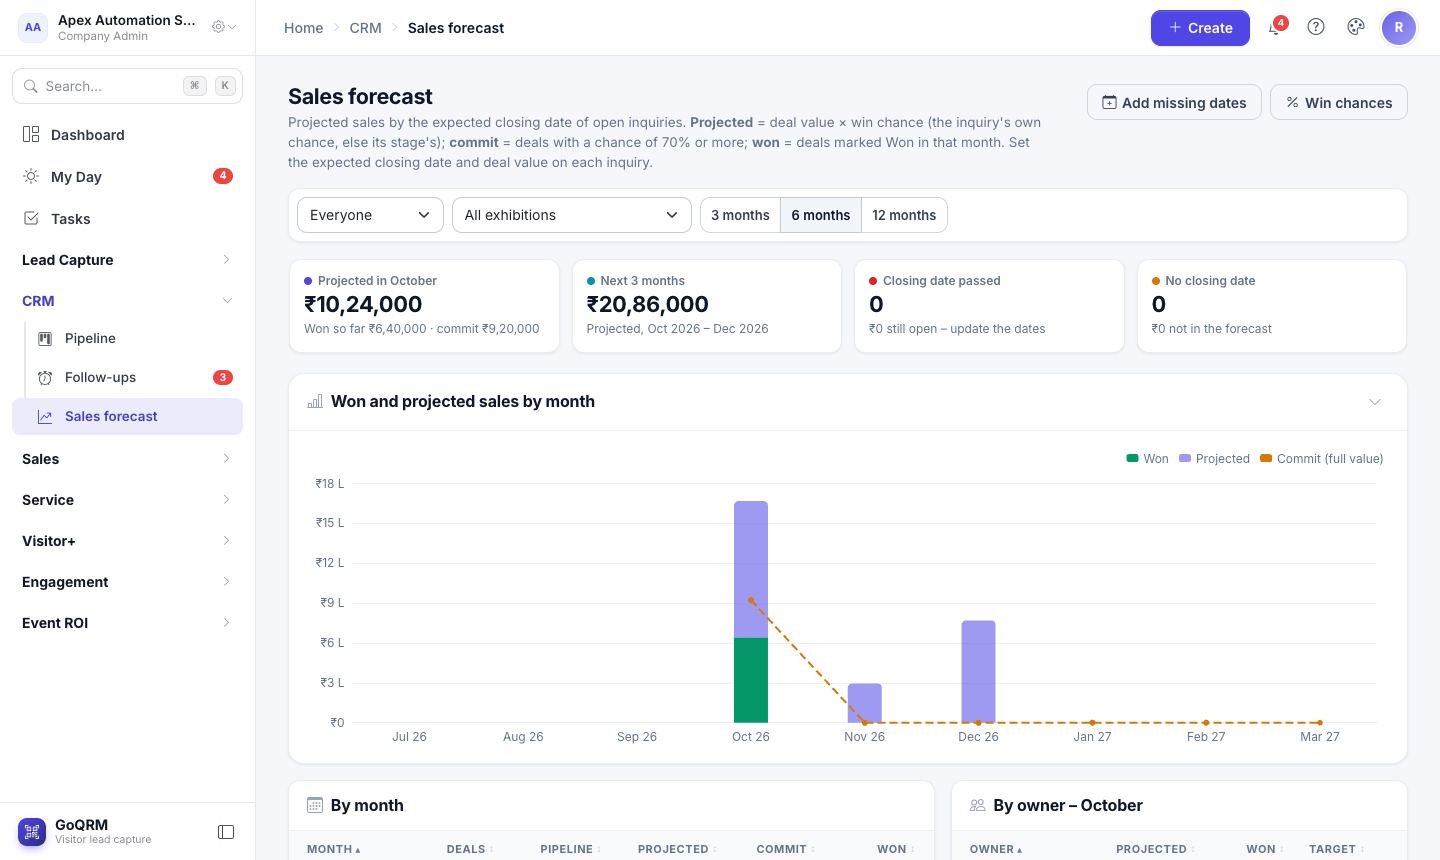
Task: Click the Tasks checkbox icon
Action: click(31, 219)
